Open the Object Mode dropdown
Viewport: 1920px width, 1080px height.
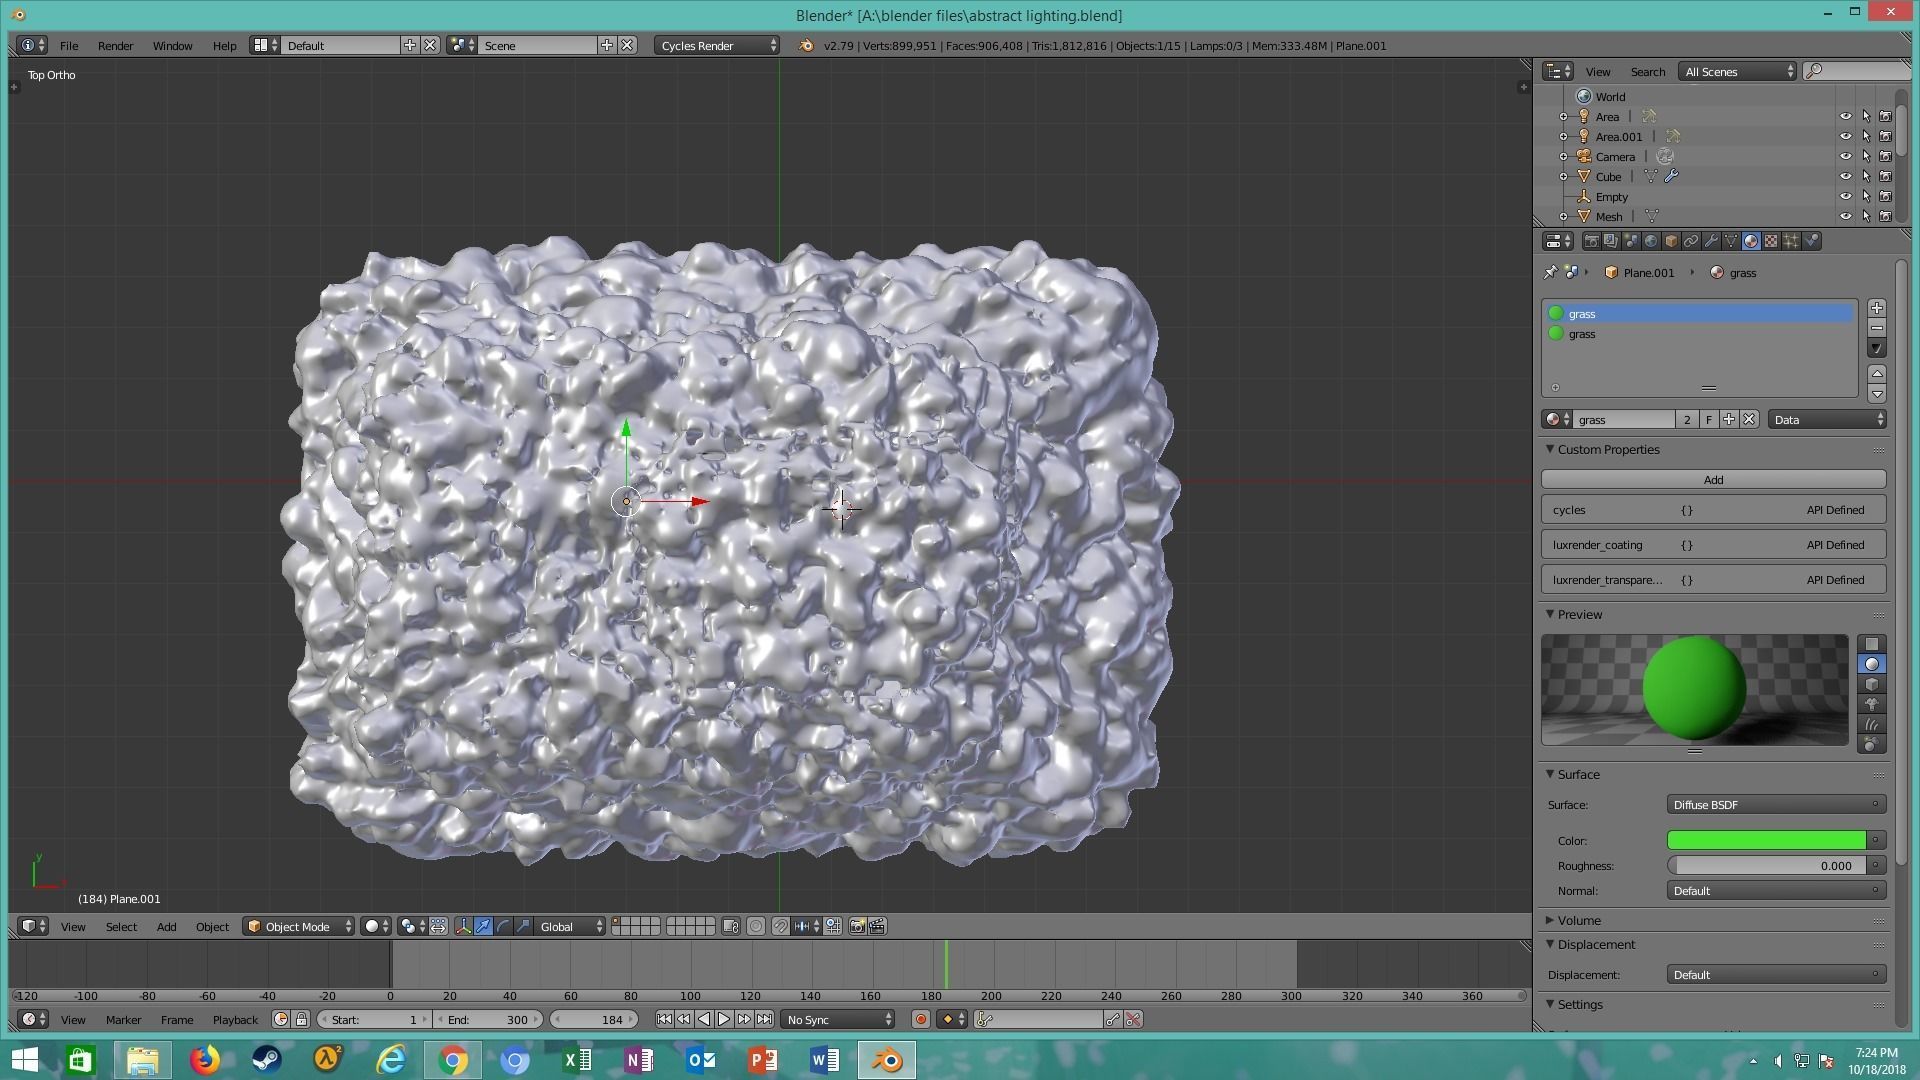pos(299,927)
